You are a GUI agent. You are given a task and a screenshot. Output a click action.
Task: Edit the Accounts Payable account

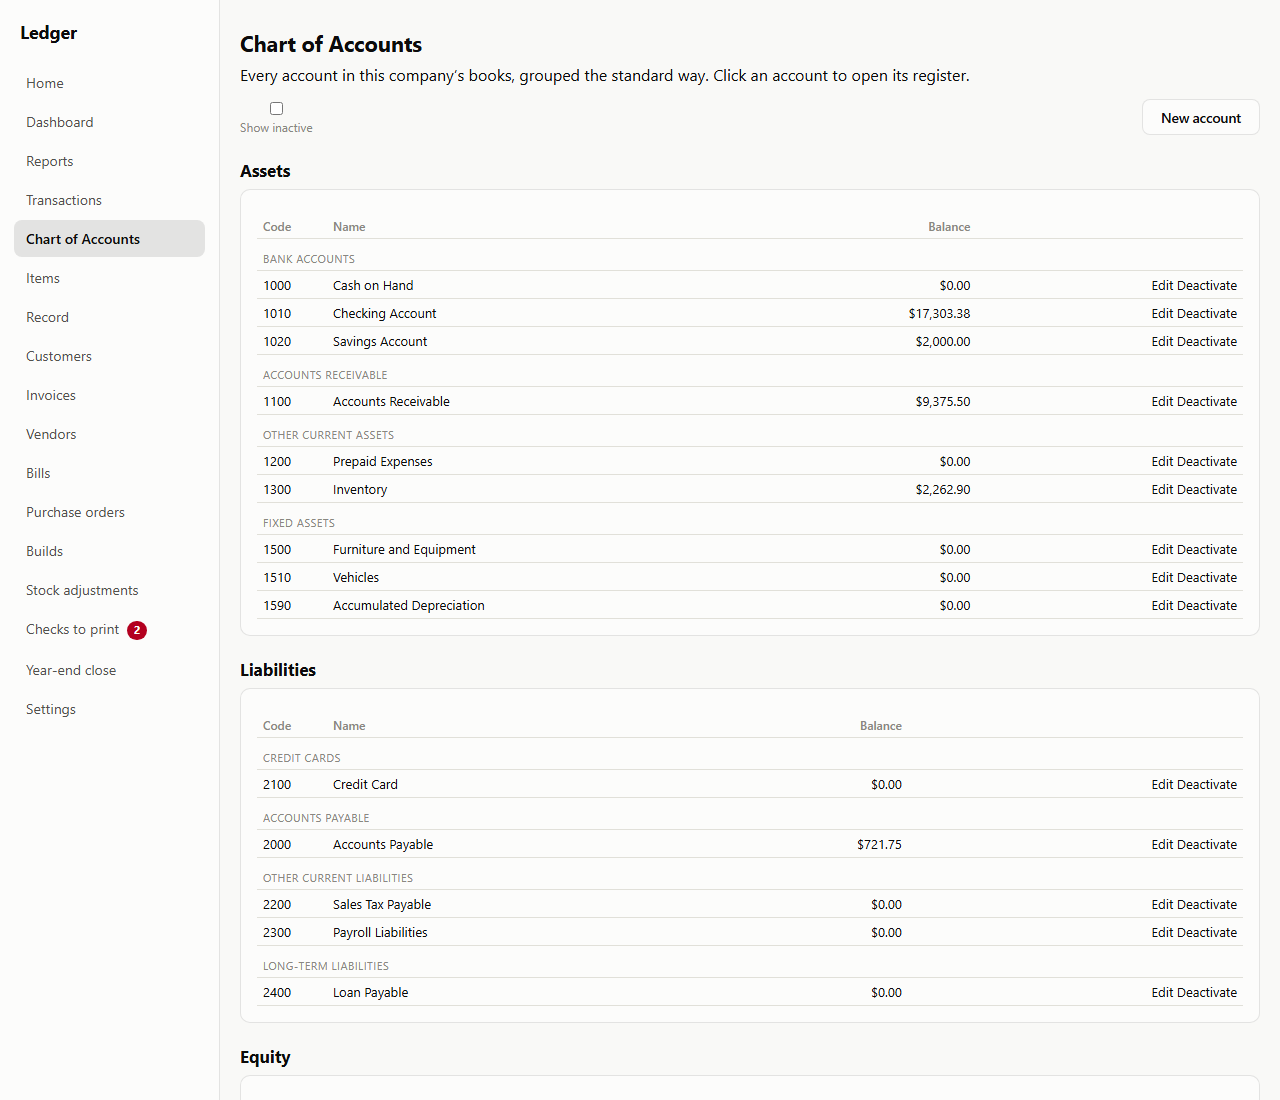click(x=1162, y=844)
